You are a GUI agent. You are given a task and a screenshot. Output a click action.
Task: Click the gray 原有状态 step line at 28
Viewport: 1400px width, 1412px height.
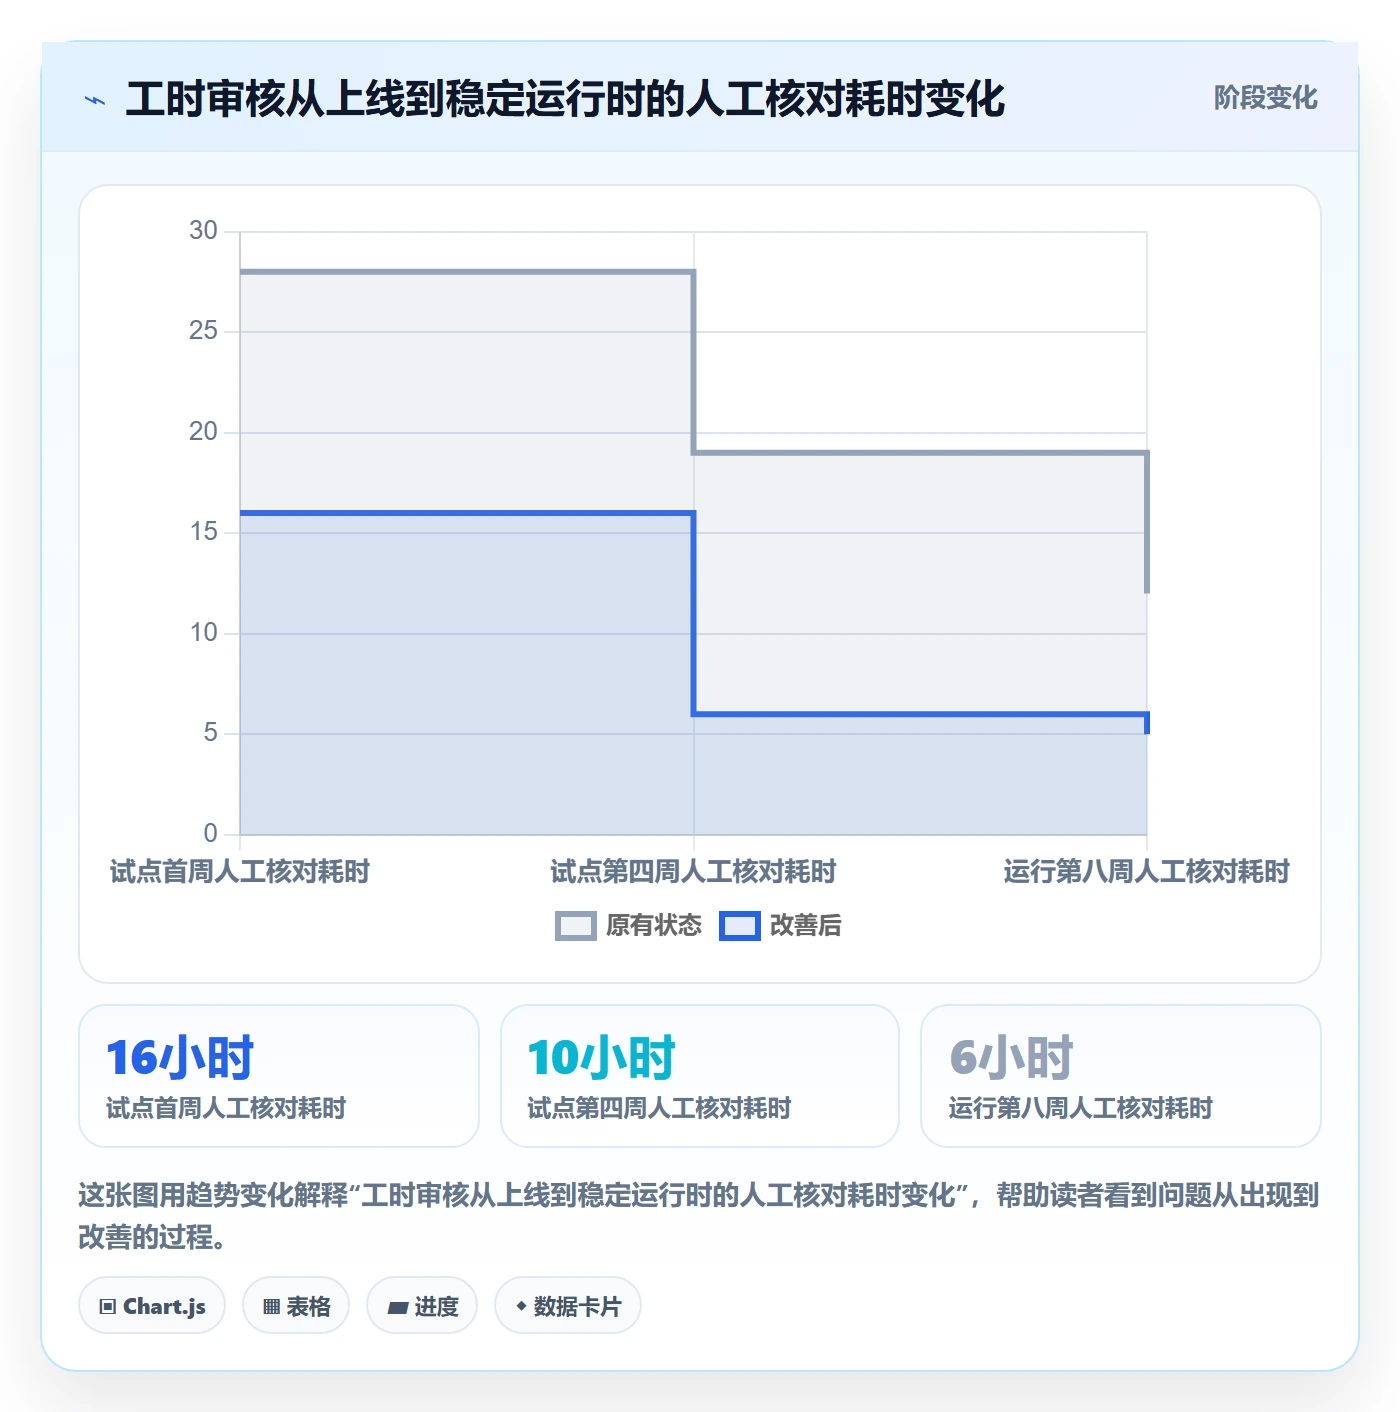(x=467, y=271)
